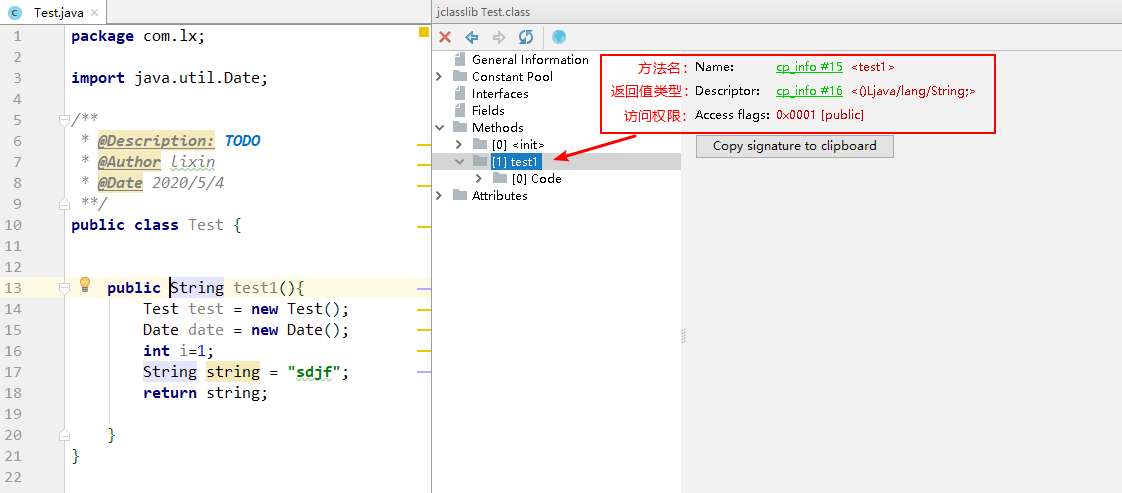The height and width of the screenshot is (493, 1122).
Task: Click the splitter handle dots
Action: coord(683,336)
